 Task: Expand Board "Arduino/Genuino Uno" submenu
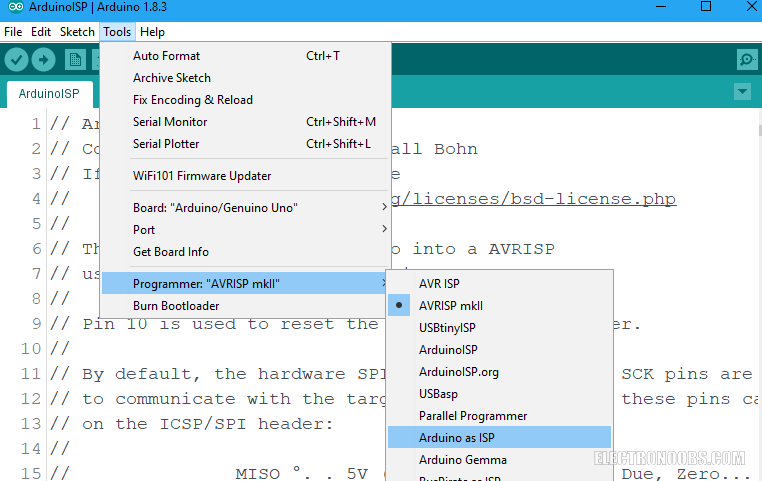tap(245, 207)
